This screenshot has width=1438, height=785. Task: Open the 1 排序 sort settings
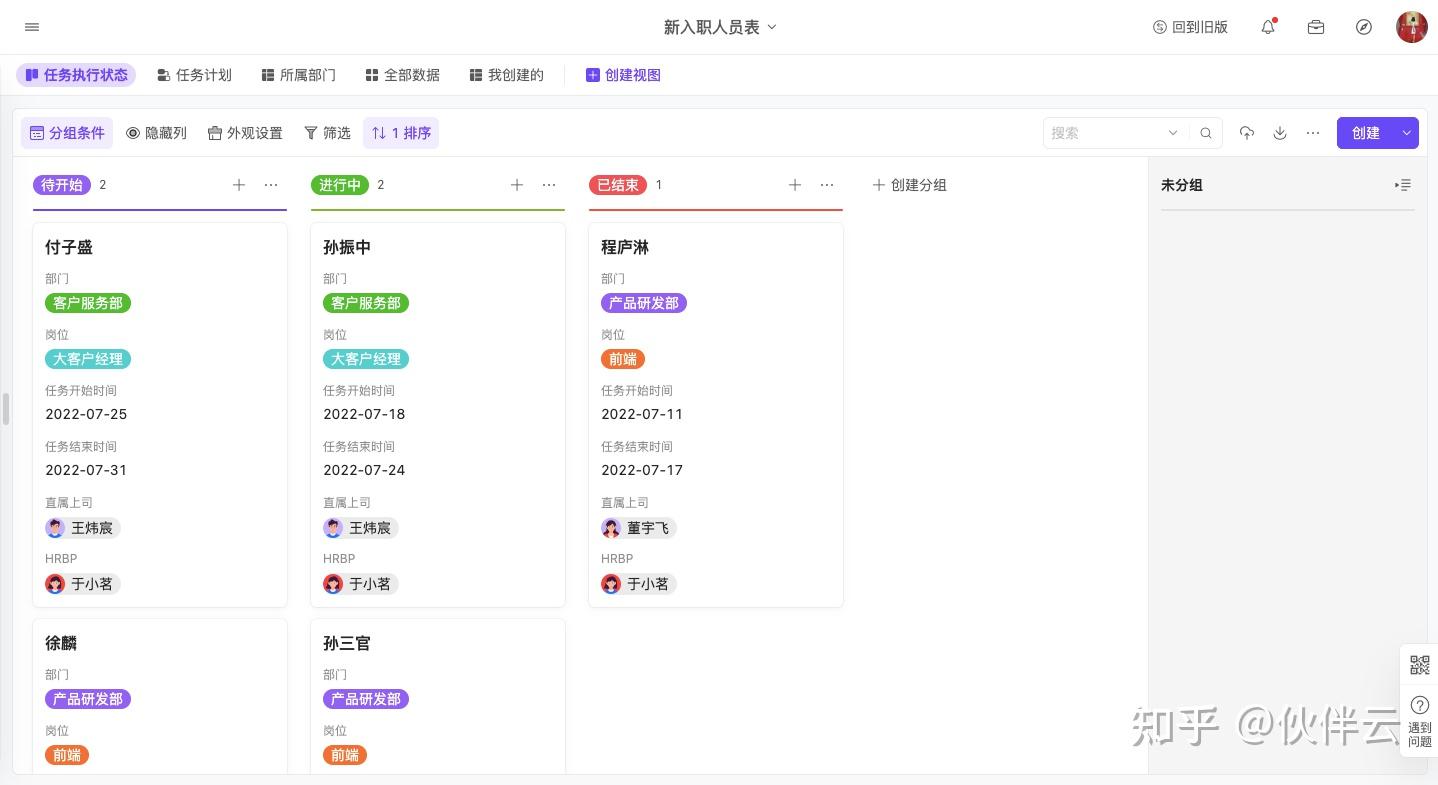pos(401,133)
